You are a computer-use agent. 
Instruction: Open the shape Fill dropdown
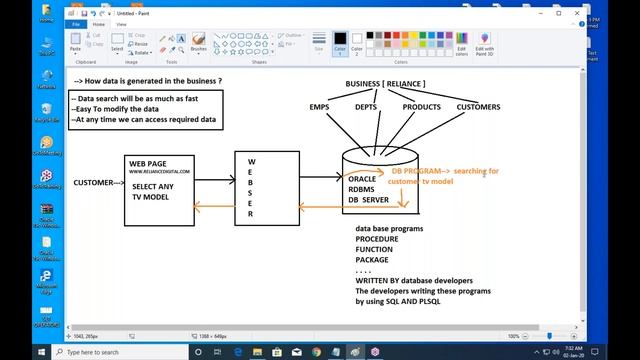tap(287, 44)
